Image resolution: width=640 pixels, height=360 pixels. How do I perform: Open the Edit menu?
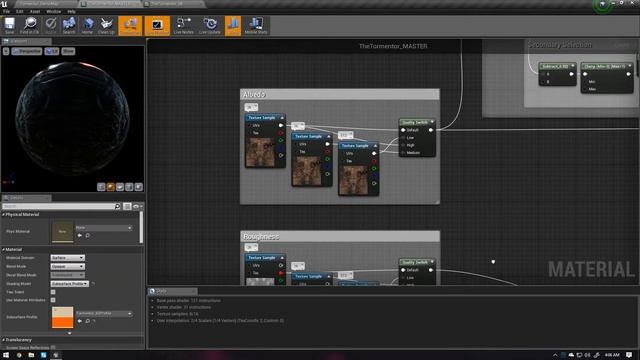(x=19, y=11)
